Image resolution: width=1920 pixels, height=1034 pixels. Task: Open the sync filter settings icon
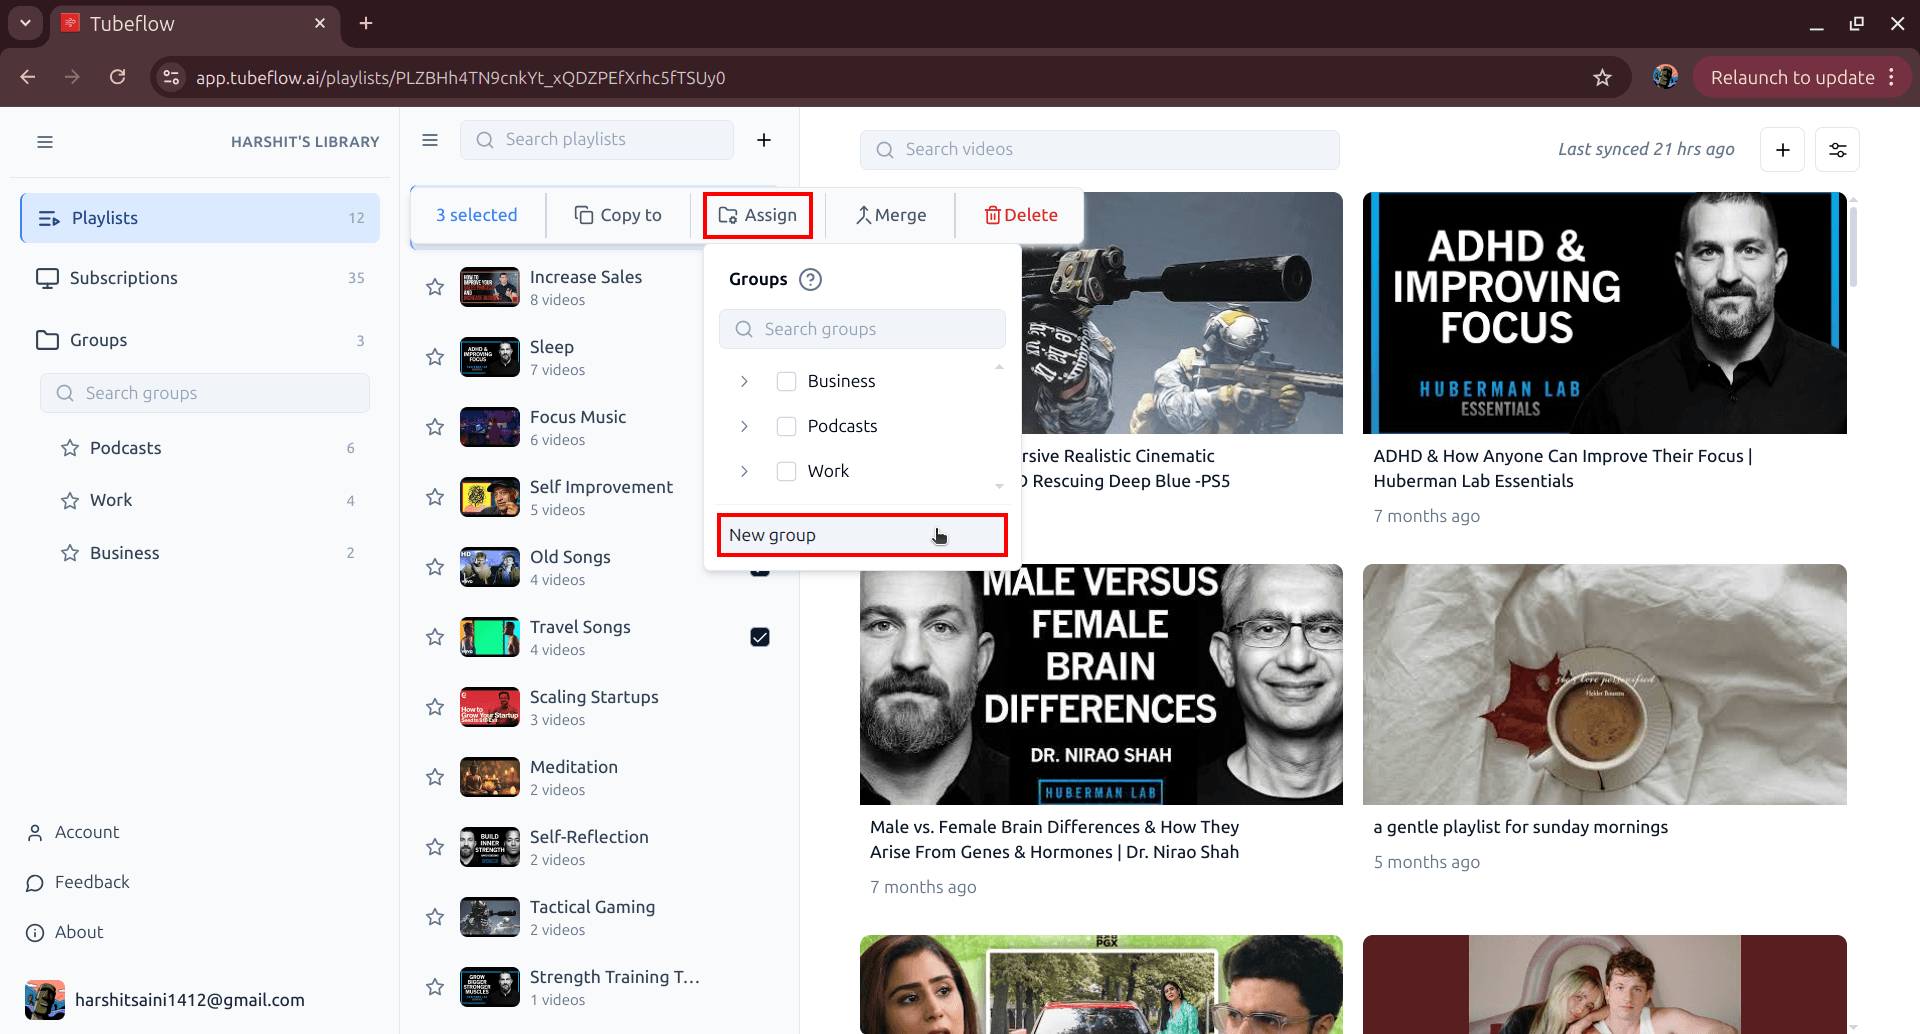pyautogui.click(x=1837, y=149)
